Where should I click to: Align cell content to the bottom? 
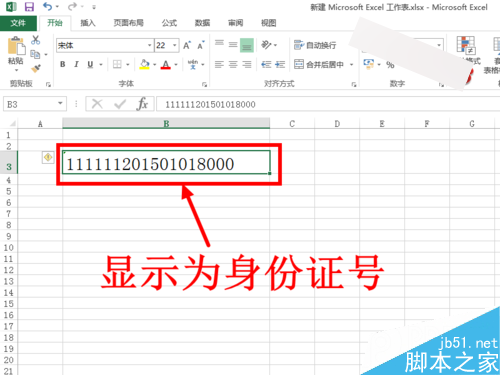247,45
